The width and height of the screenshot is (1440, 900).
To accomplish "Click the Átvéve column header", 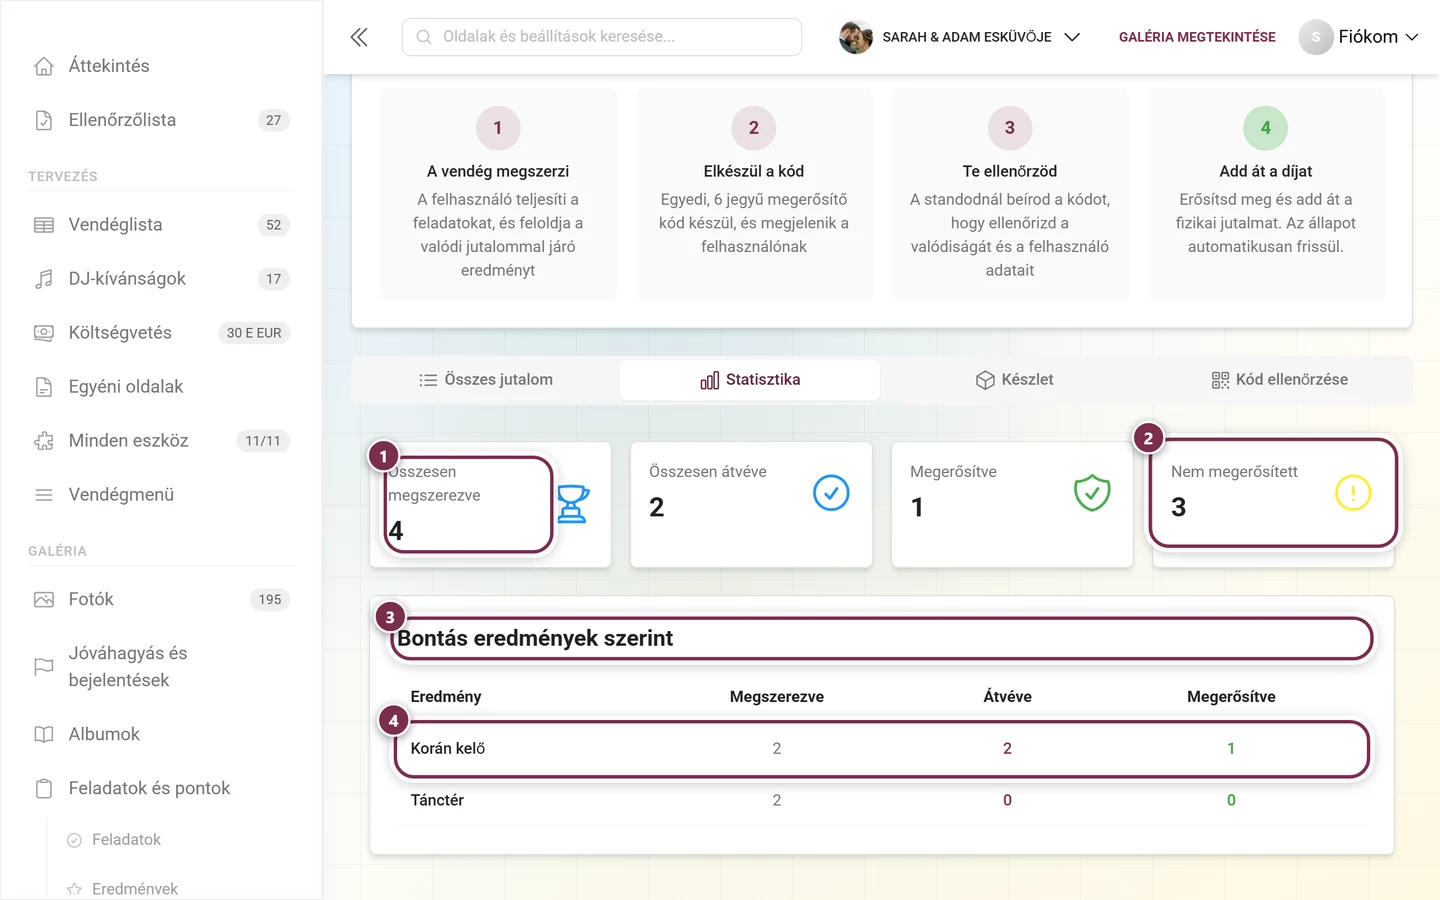I will tap(1007, 697).
